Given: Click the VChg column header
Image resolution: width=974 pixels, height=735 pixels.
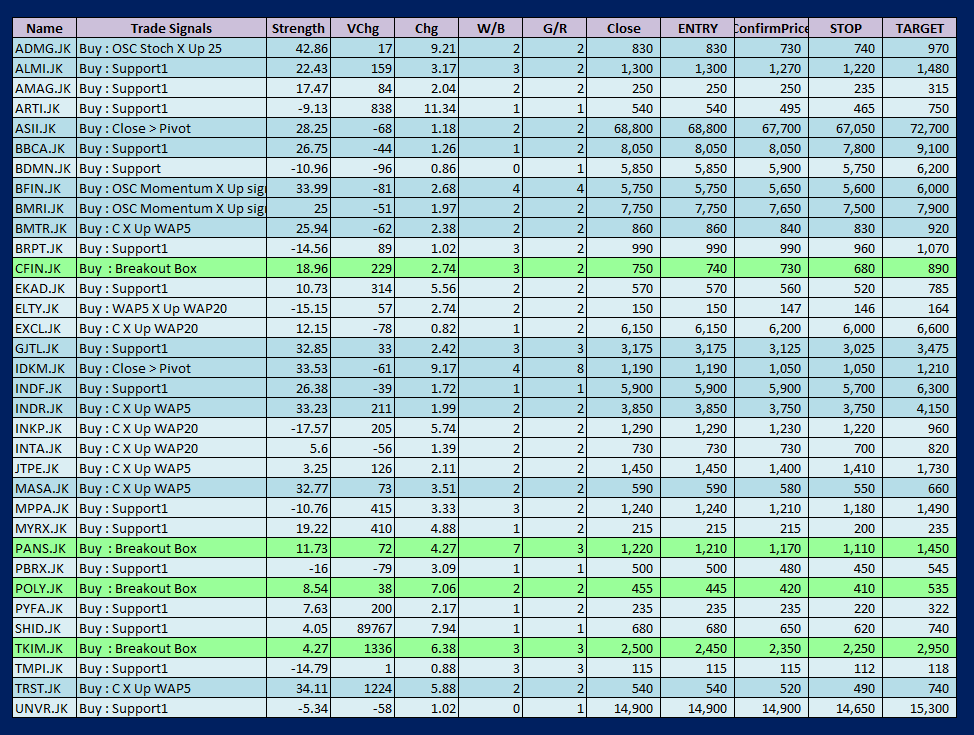Looking at the screenshot, I should (363, 29).
